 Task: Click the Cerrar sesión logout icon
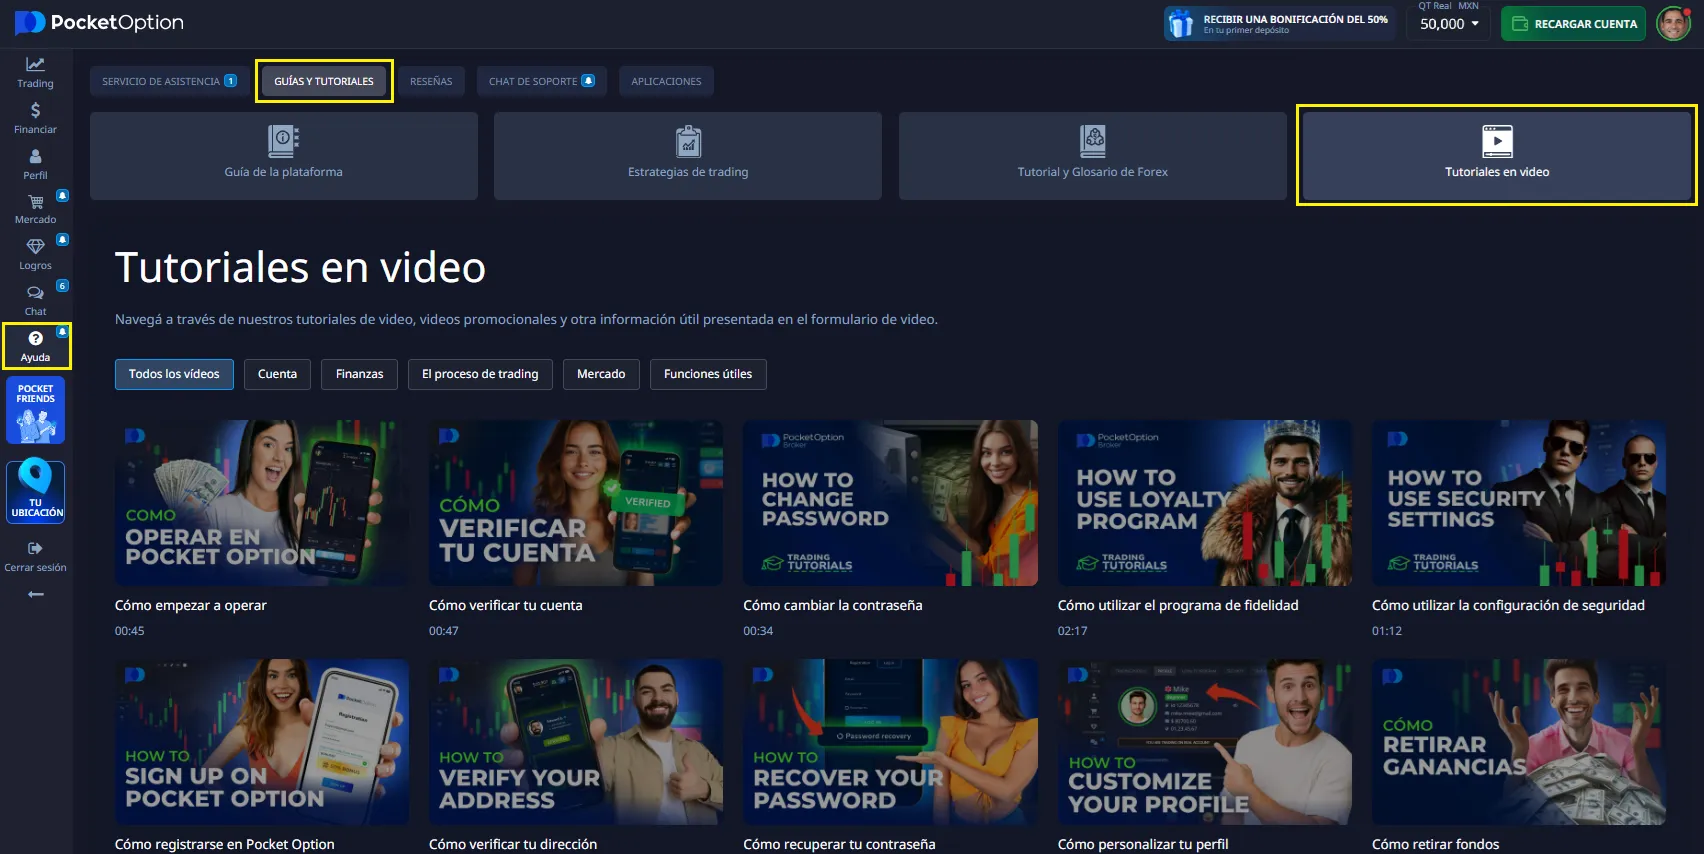[x=35, y=548]
